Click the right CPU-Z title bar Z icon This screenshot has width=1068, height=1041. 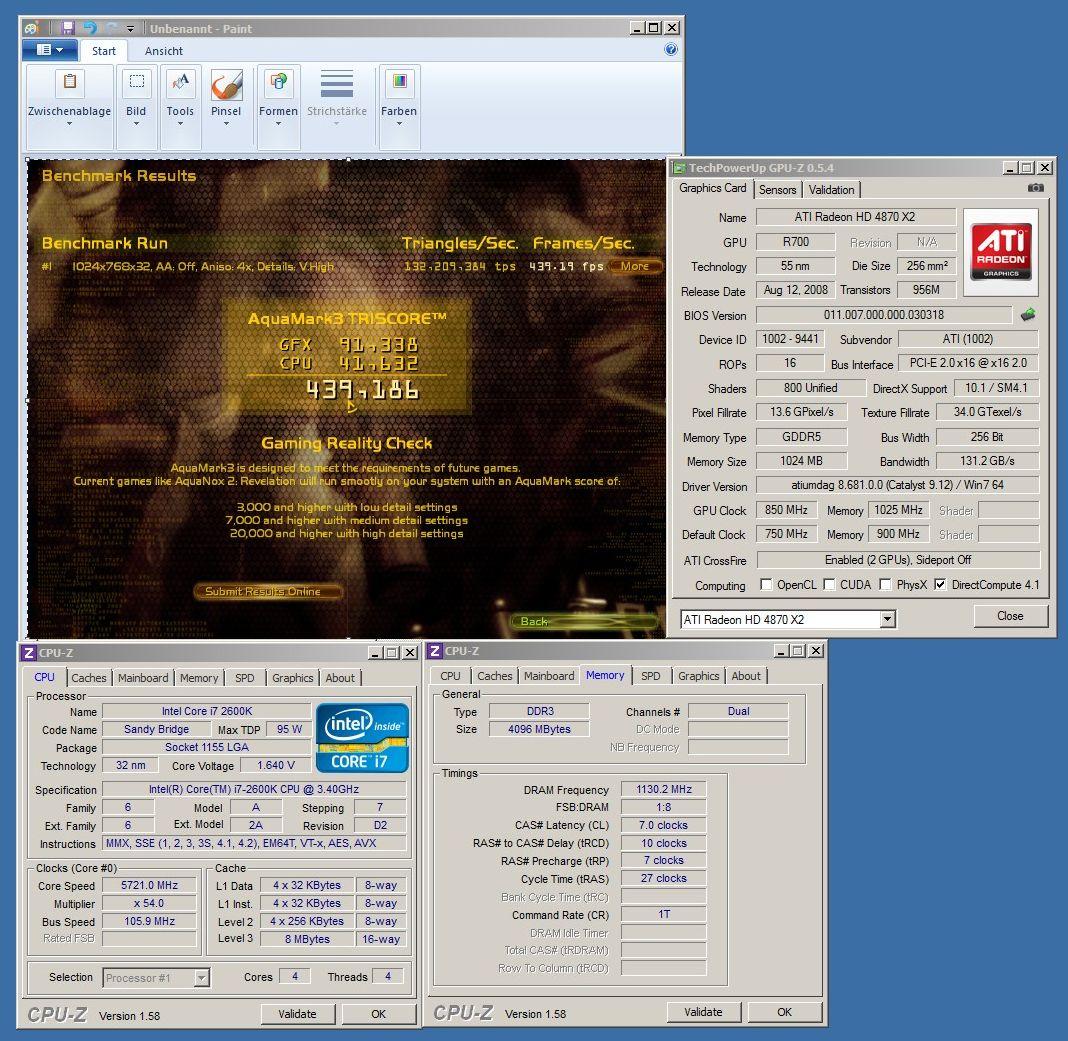click(435, 651)
